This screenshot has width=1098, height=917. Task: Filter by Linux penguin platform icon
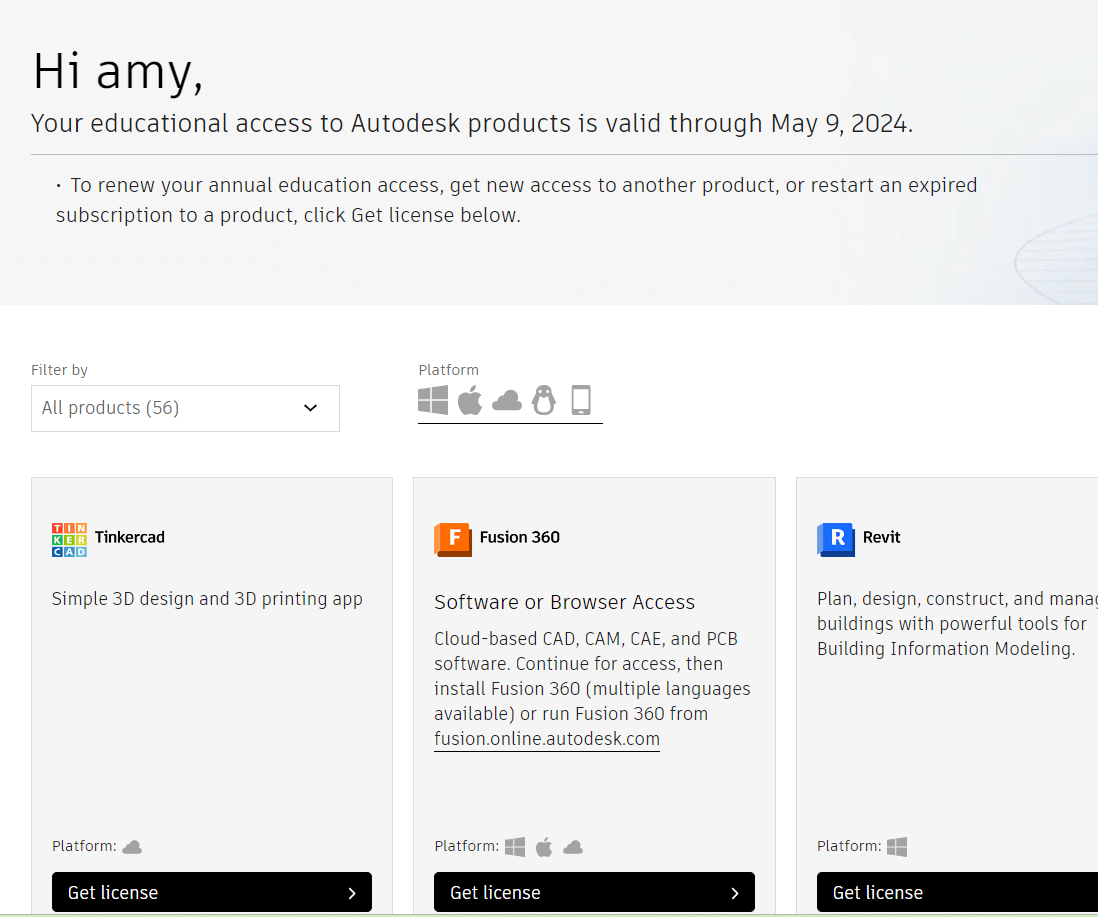[544, 400]
